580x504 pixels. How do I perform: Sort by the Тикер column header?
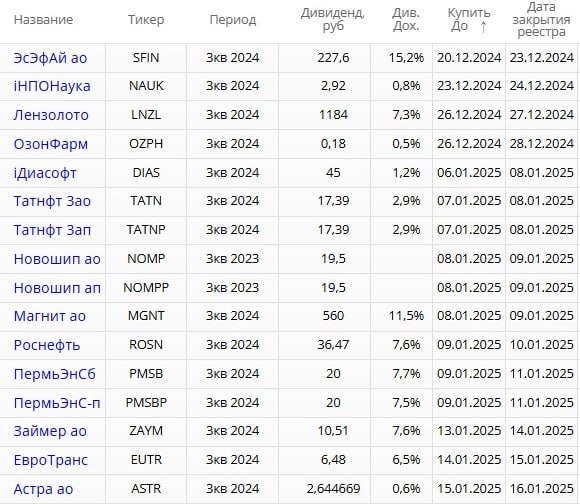(x=146, y=20)
